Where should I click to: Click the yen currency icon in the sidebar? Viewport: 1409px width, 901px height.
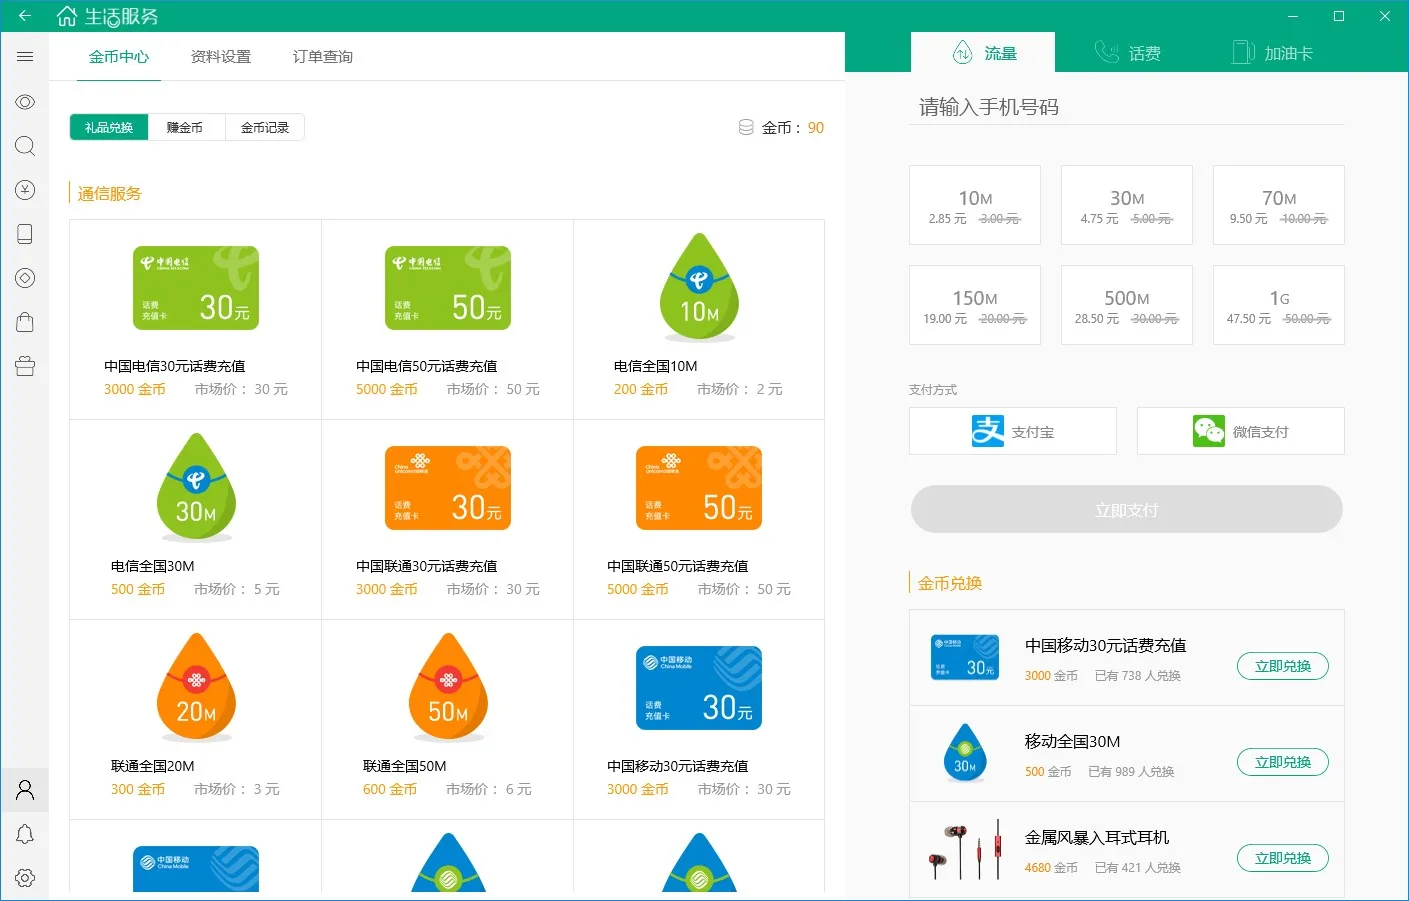(25, 190)
